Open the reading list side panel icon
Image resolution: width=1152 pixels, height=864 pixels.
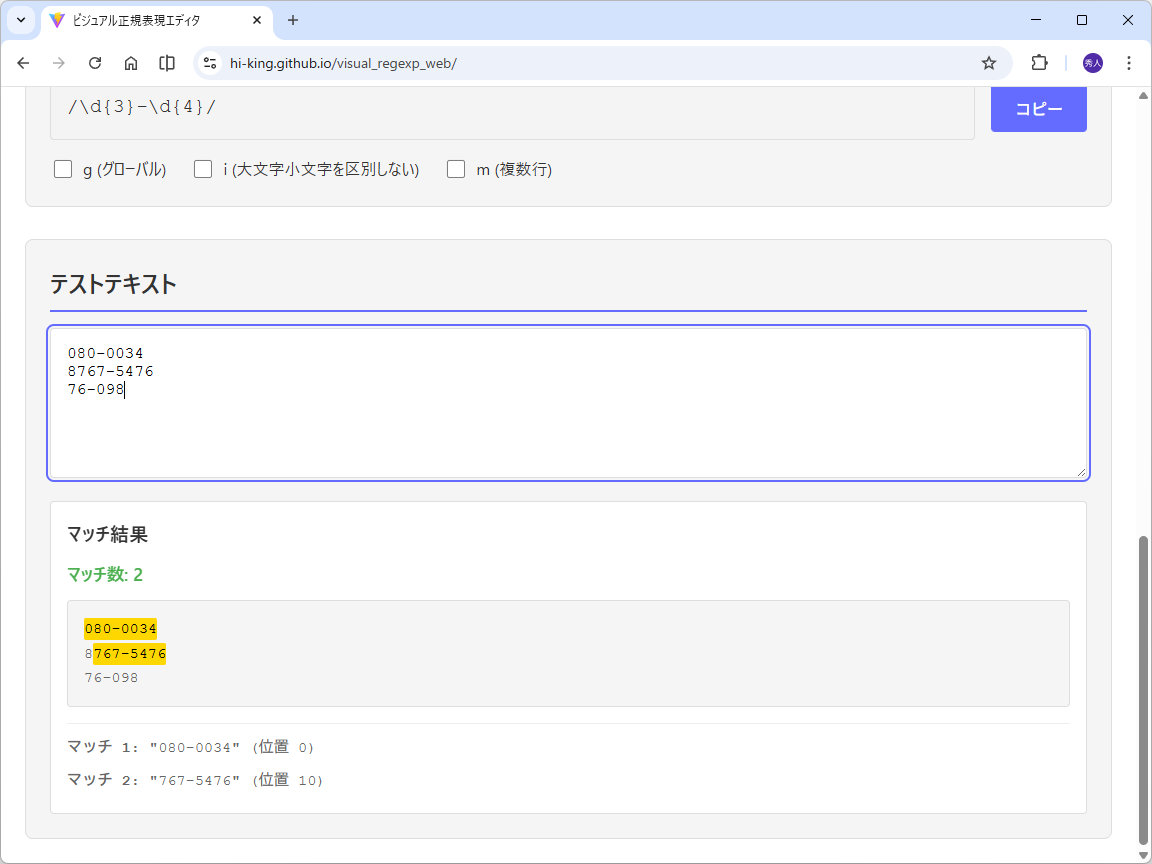click(166, 62)
